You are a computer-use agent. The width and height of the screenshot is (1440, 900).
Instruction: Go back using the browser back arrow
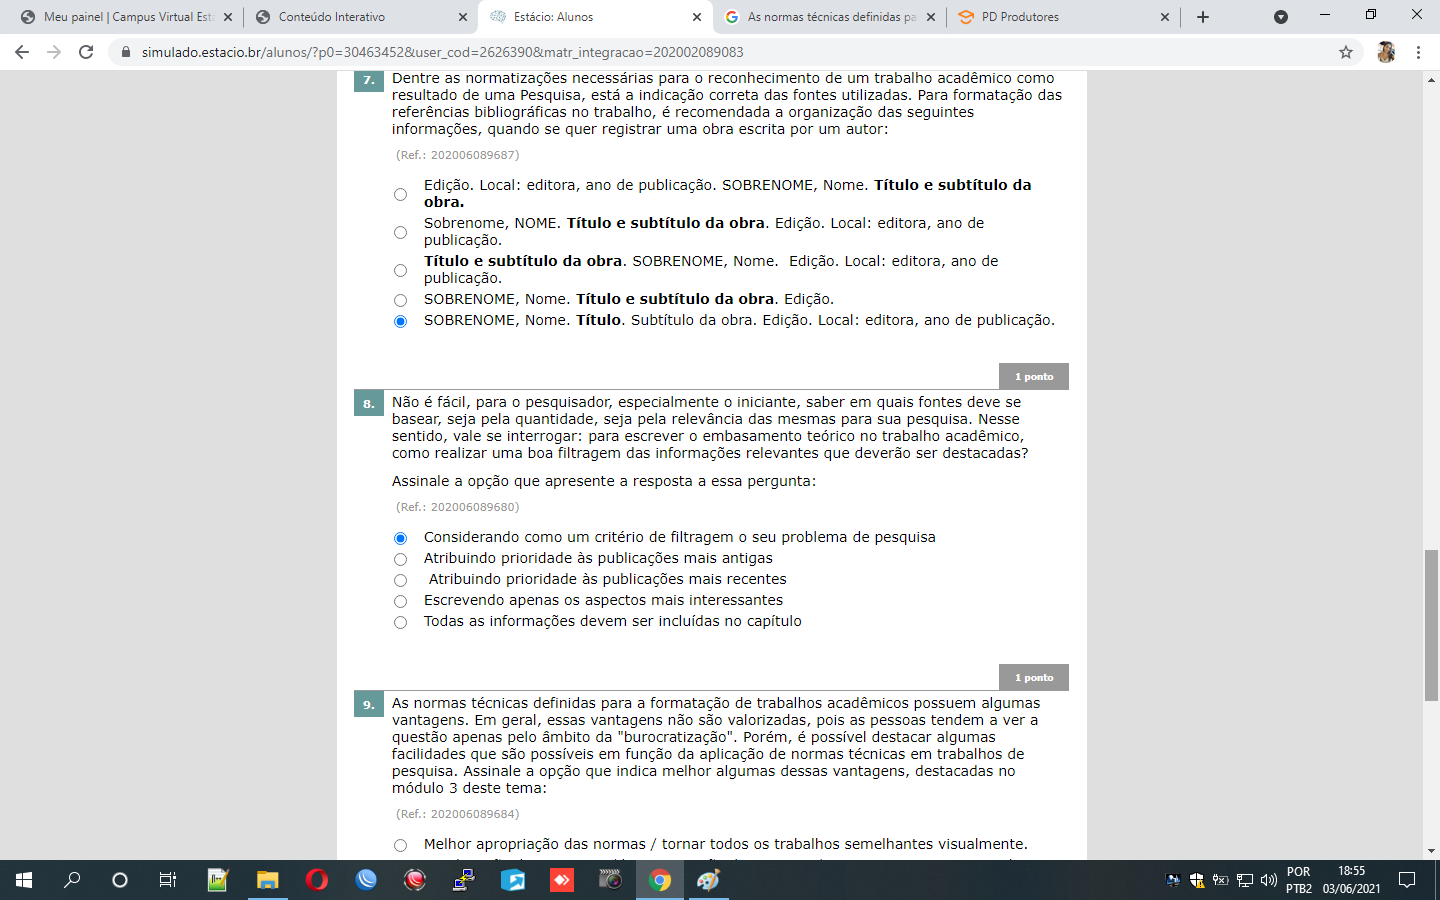pyautogui.click(x=22, y=52)
